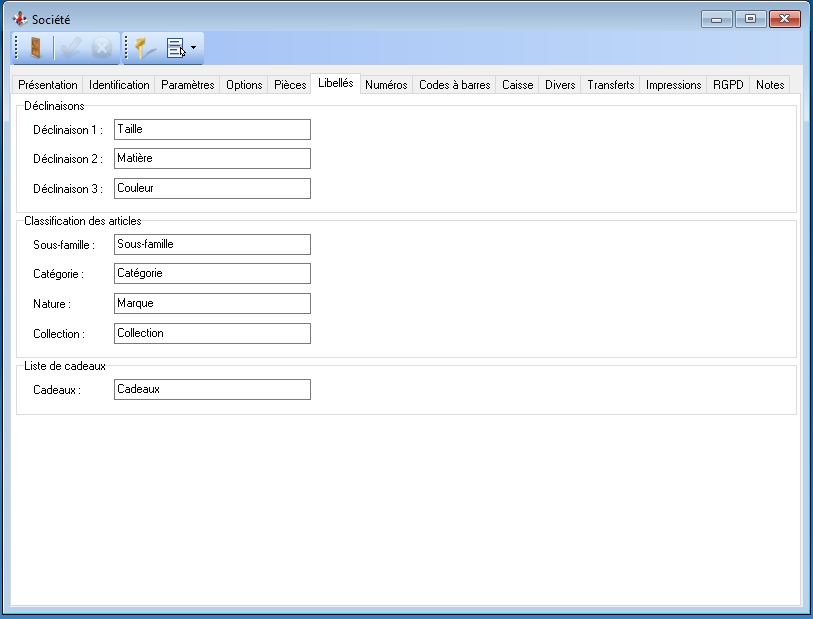
Task: Go to the Paramètres tab
Action: click(187, 85)
